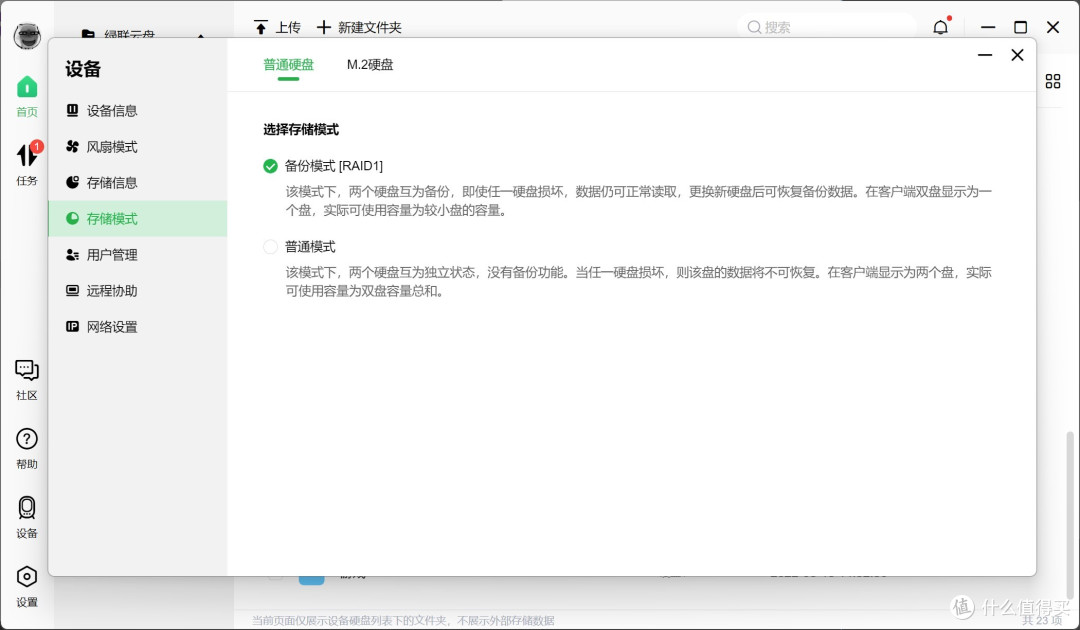Open 设备信息 in device panel
This screenshot has width=1080, height=630.
pyautogui.click(x=138, y=111)
